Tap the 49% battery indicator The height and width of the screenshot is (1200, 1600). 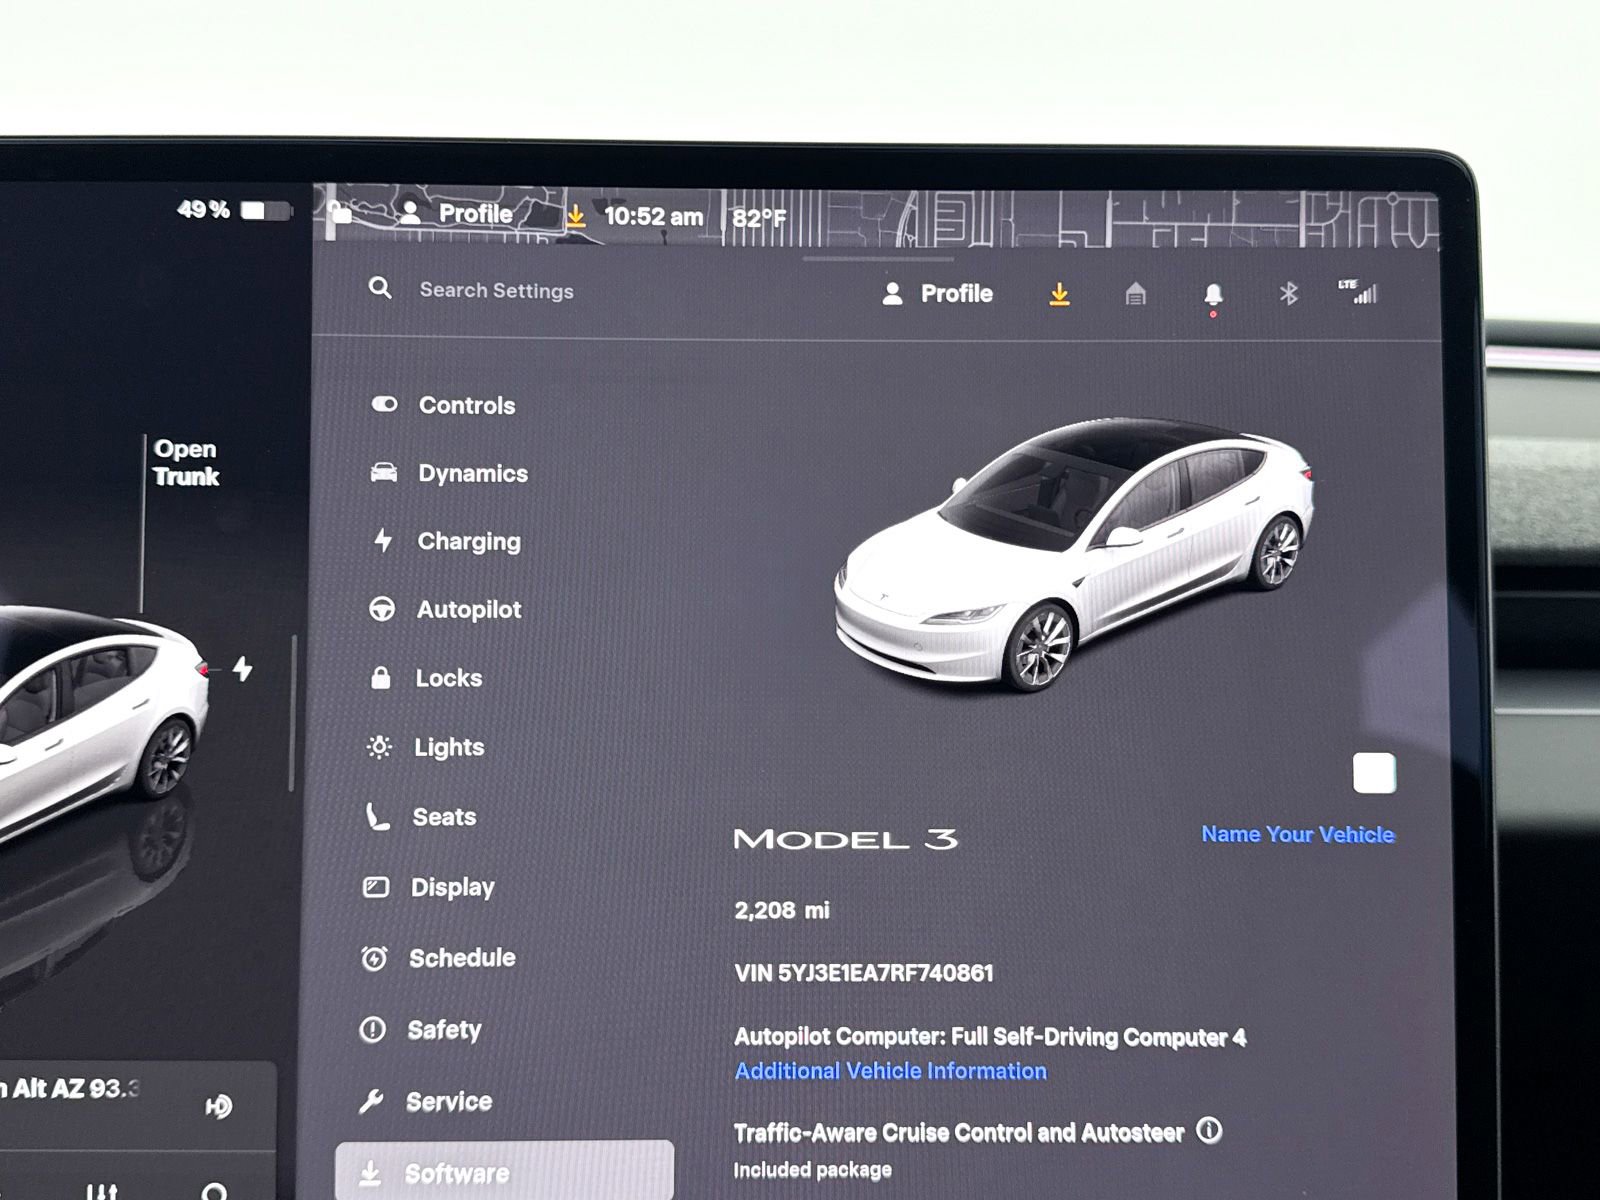[234, 210]
